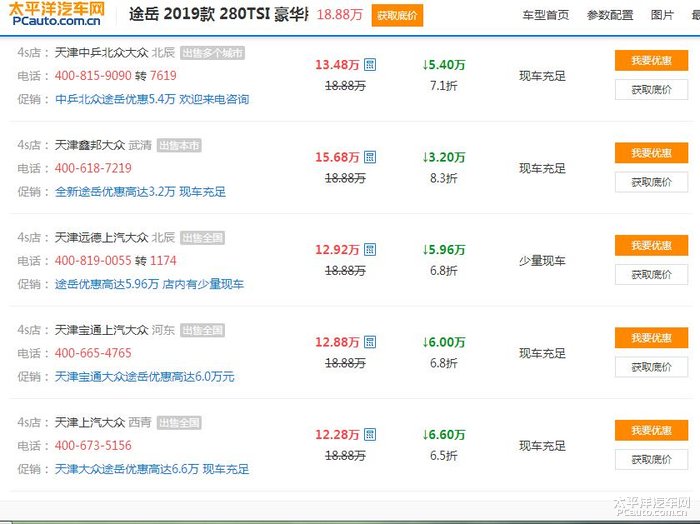
Task: Click header orange 获取底价 button
Action: click(397, 16)
